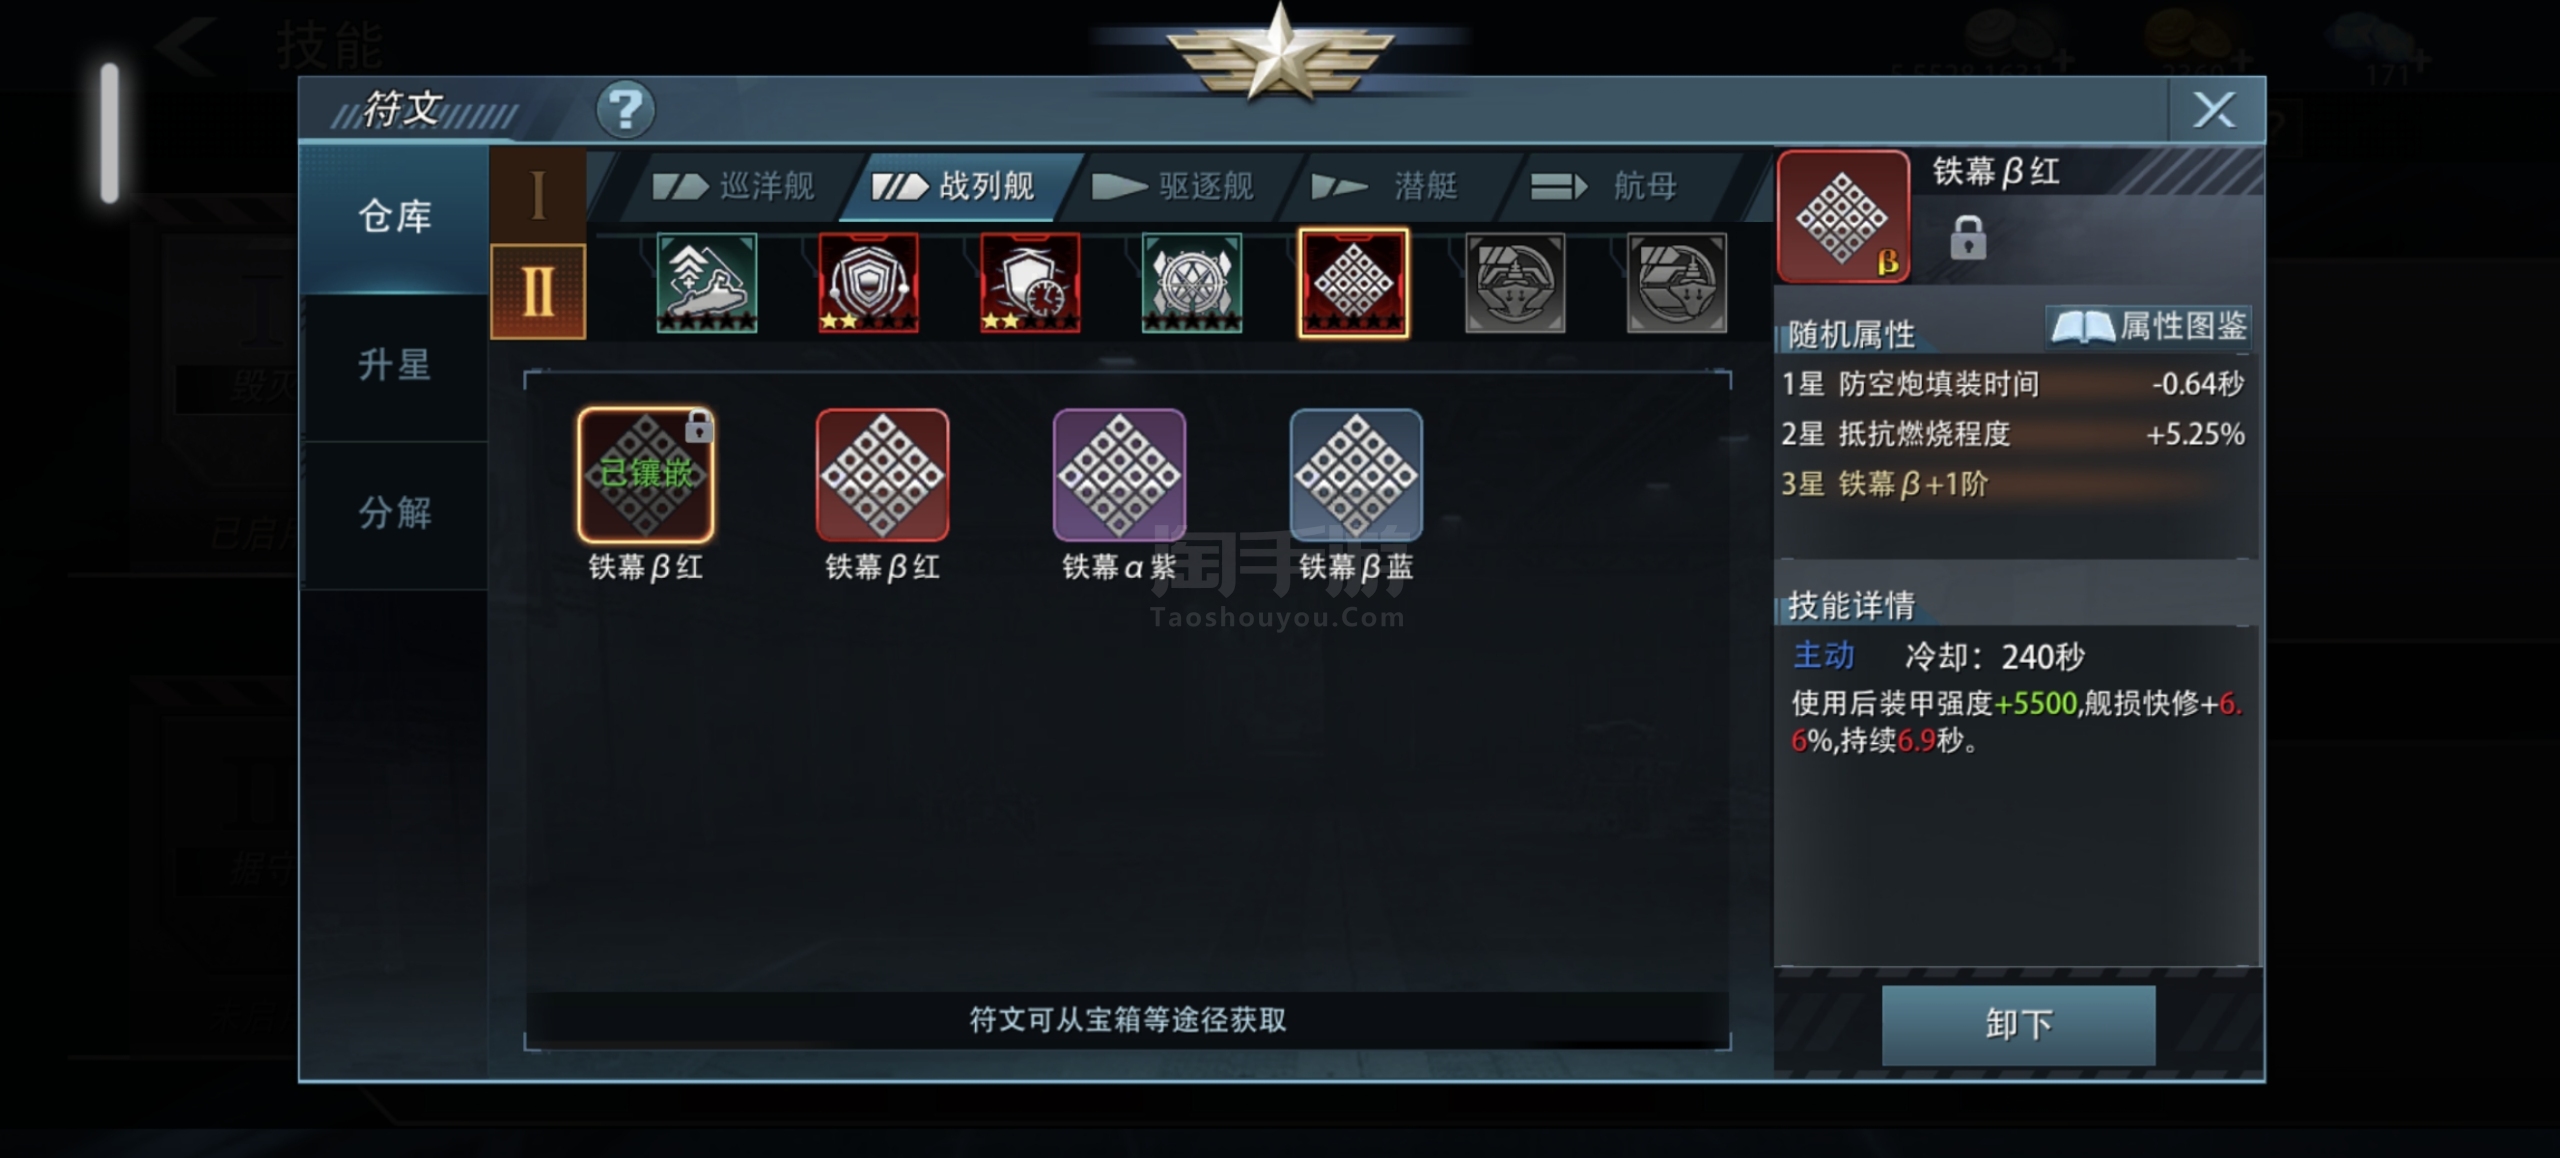Screen dimensions: 2560x1158
Task: Open the 属性图鉴 attribute guide
Action: (x=2149, y=326)
